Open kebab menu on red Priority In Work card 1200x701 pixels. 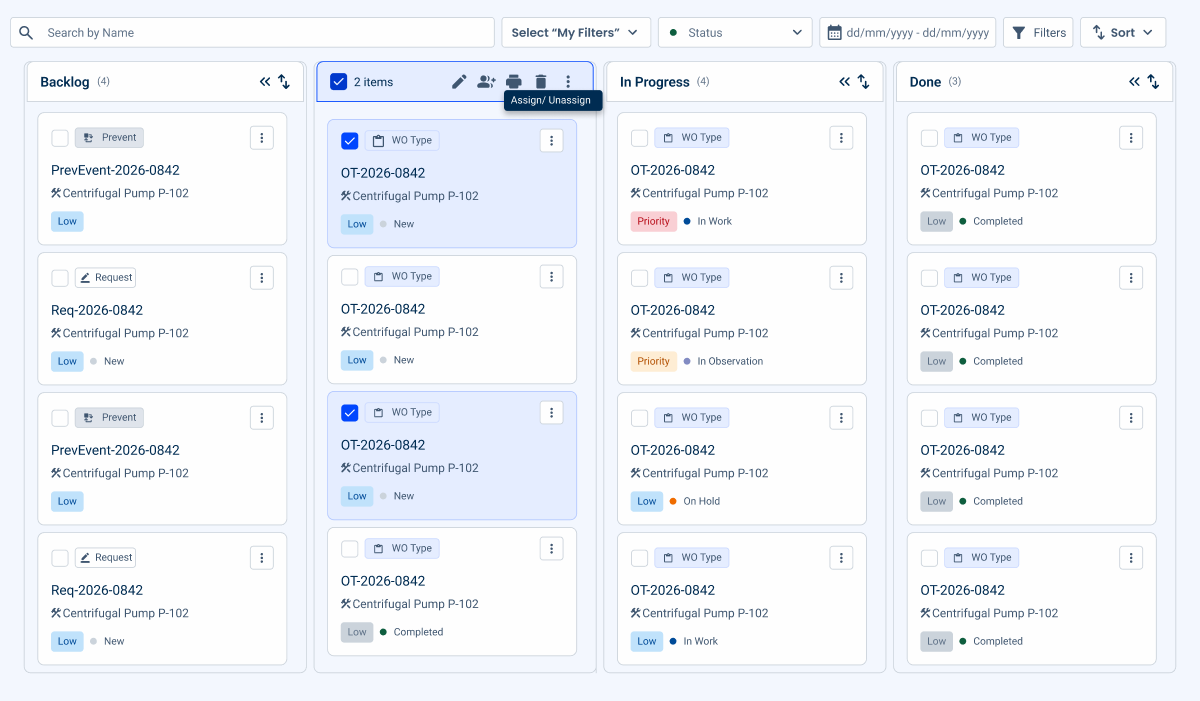tap(841, 138)
